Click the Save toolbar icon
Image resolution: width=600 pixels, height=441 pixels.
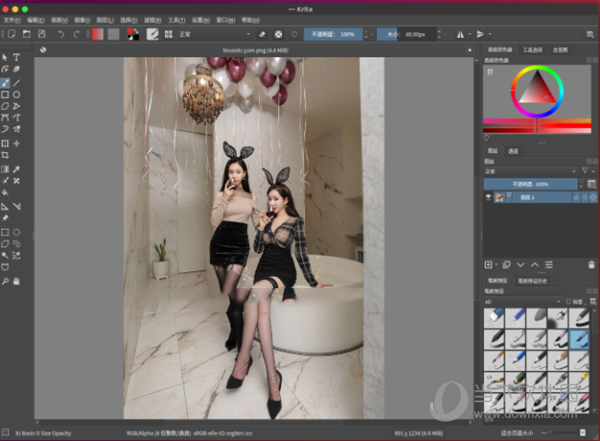click(x=41, y=34)
